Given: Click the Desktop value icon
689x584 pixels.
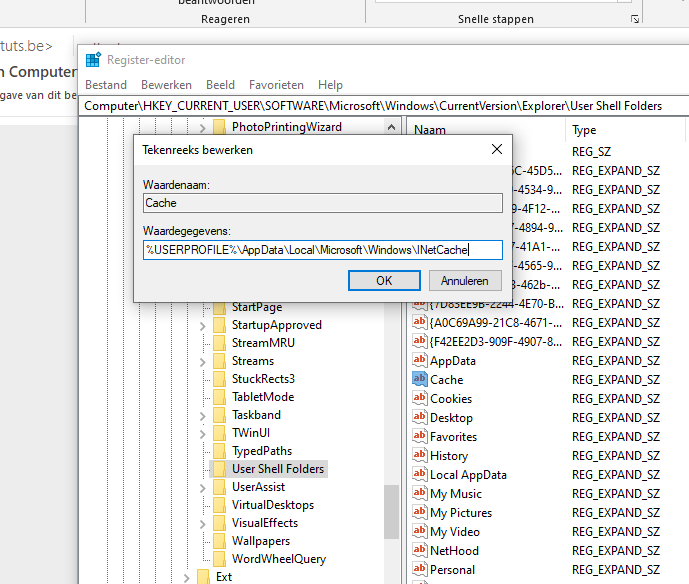Looking at the screenshot, I should (x=419, y=418).
